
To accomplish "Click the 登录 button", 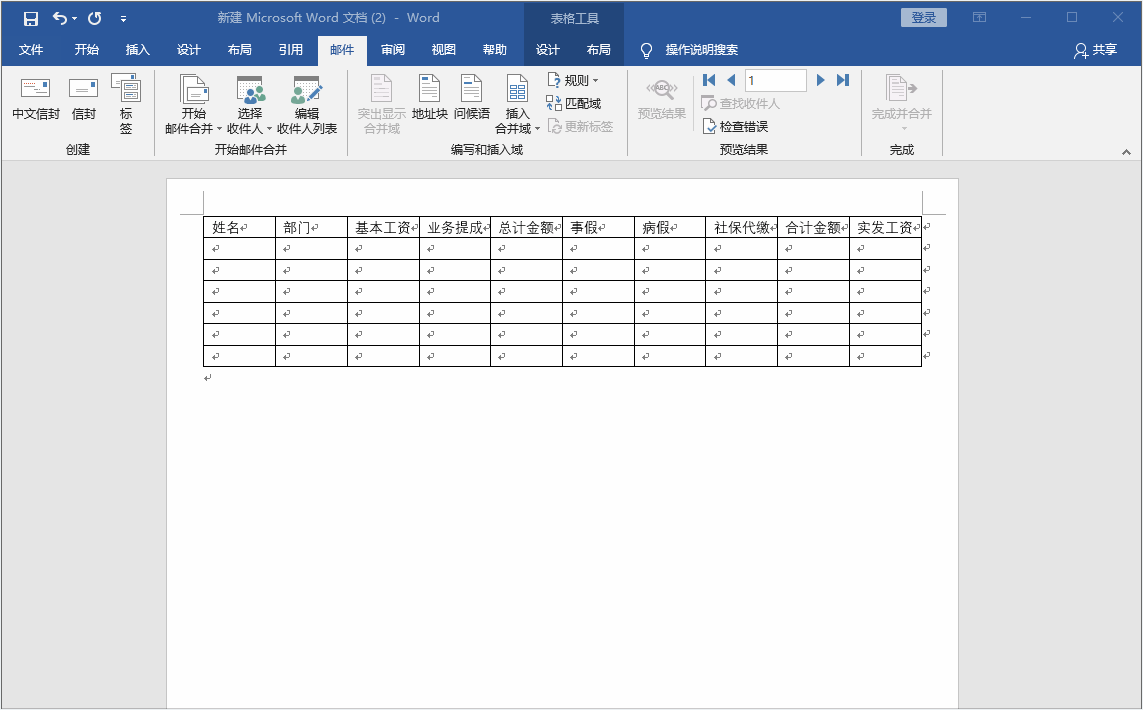I will pos(922,17).
